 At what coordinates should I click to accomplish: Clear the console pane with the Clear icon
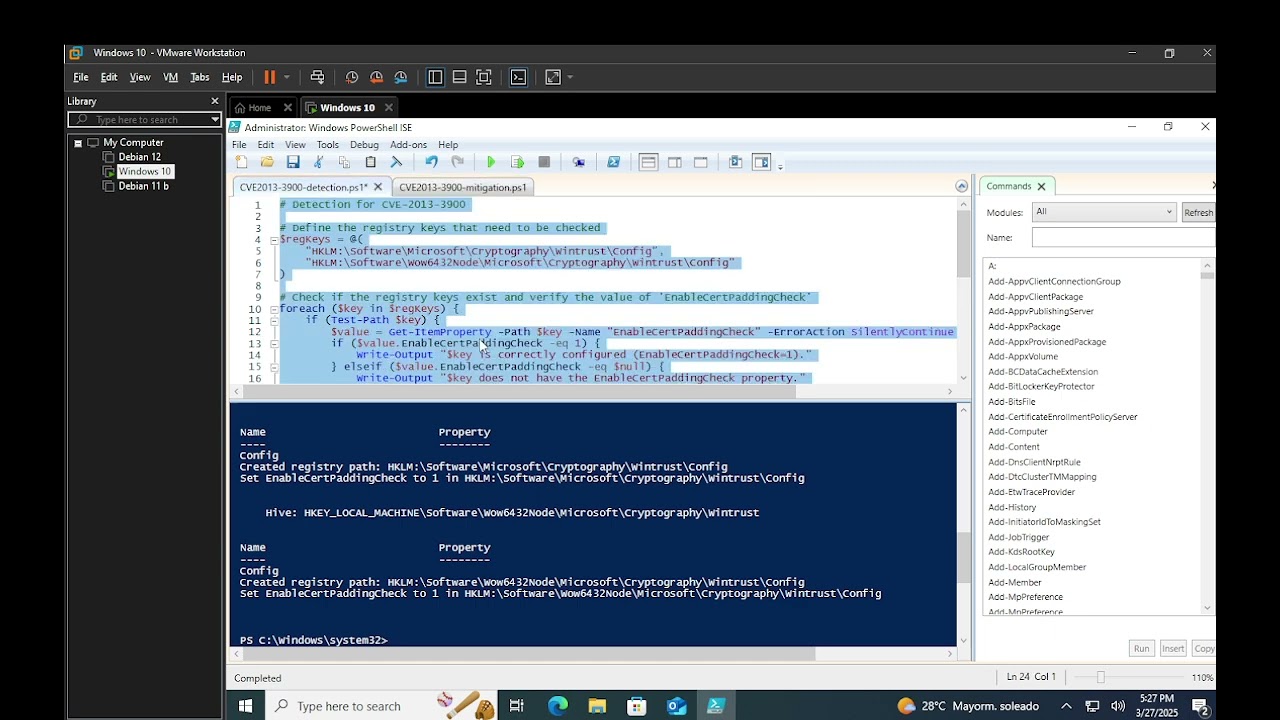tap(396, 162)
